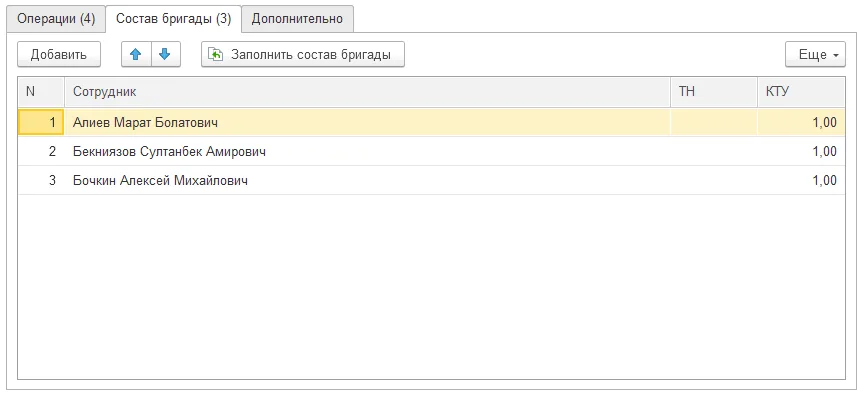Open the Дополнительно tab
Screen dimensions: 857x397
click(x=297, y=19)
